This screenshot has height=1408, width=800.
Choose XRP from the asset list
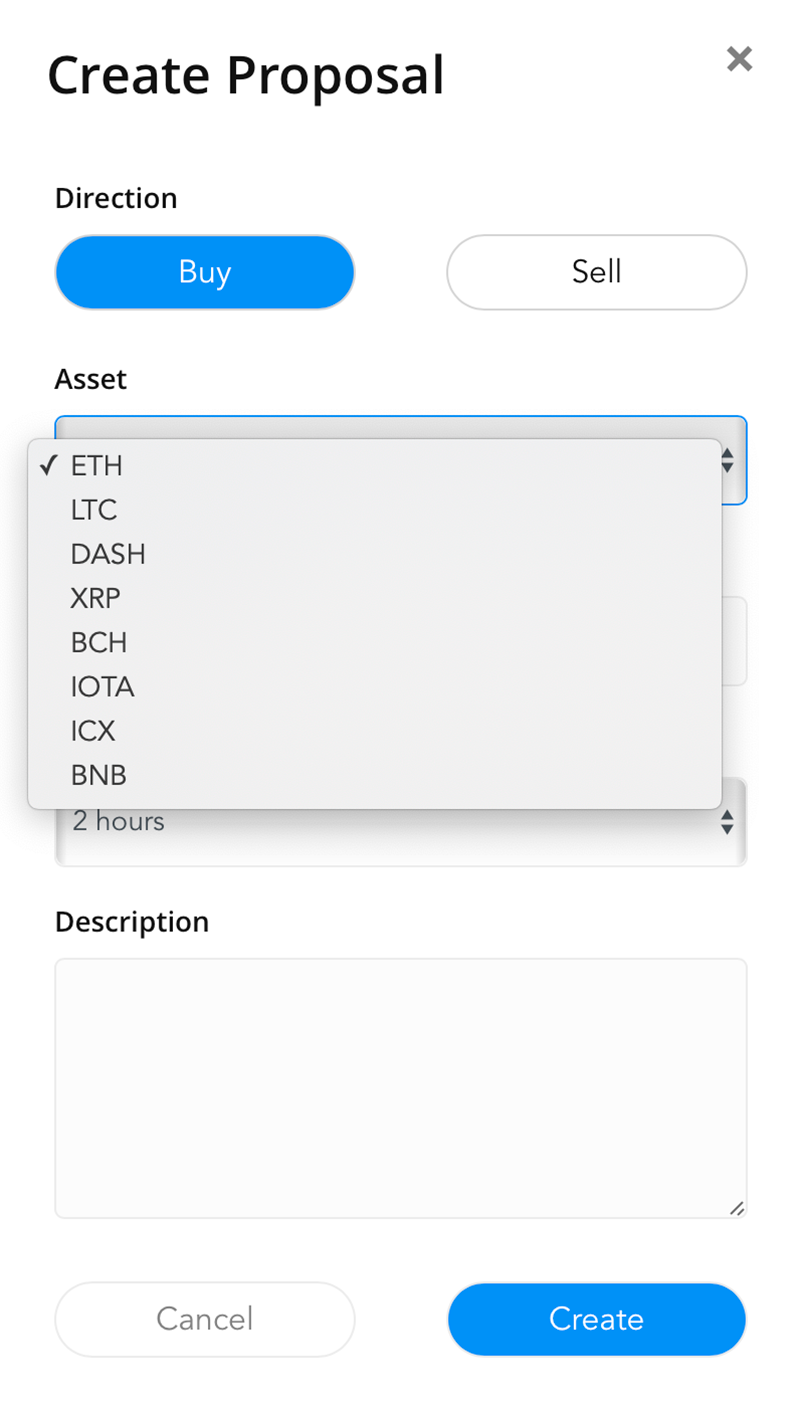click(375, 598)
